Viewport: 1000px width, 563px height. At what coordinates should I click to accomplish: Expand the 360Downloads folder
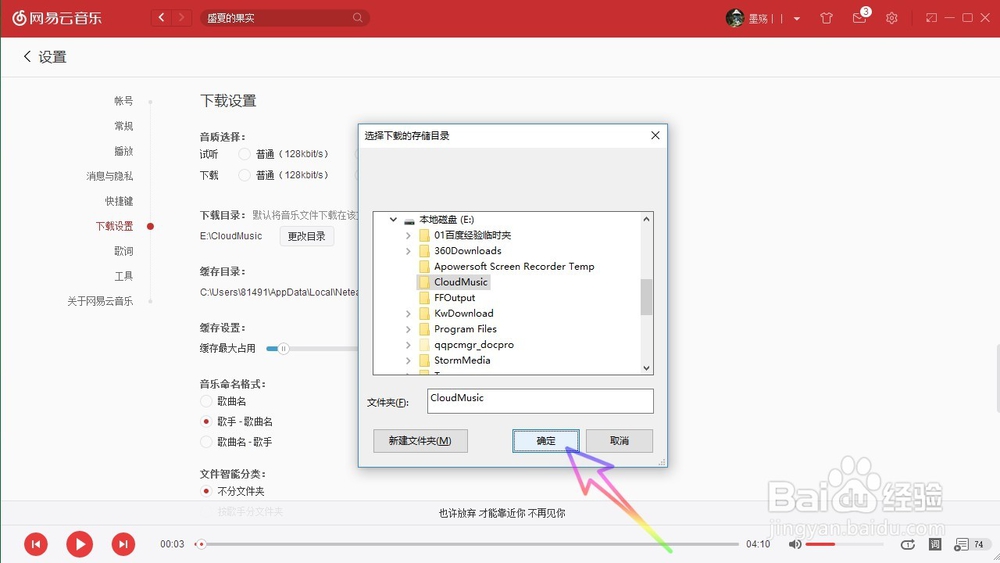[x=408, y=251]
